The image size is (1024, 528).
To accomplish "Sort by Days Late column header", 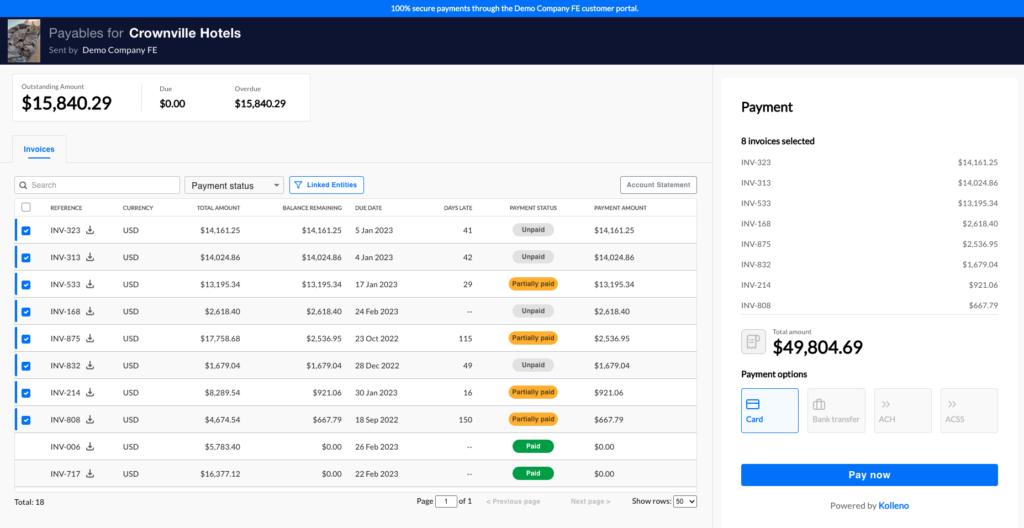I will [x=457, y=208].
